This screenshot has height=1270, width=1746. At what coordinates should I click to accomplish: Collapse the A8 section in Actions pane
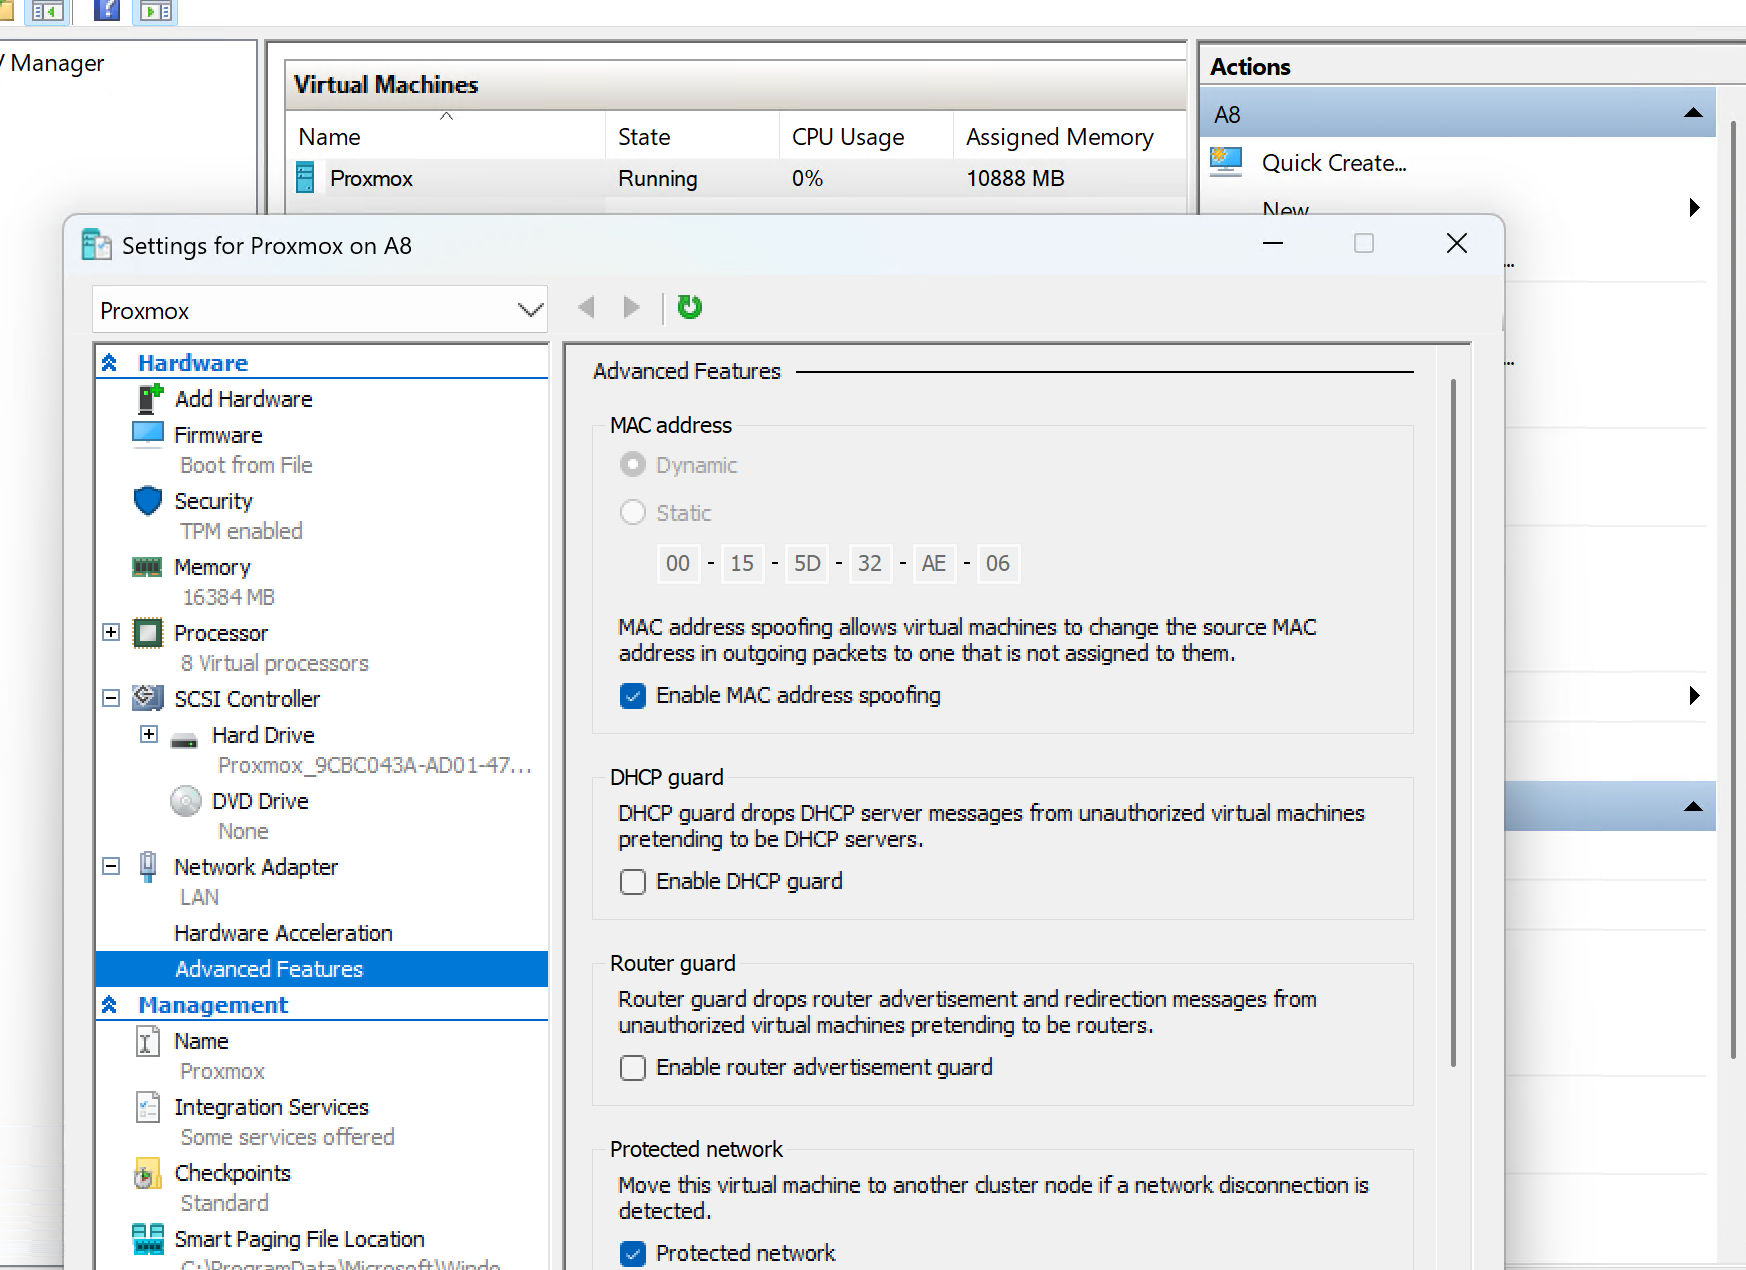[x=1693, y=113]
